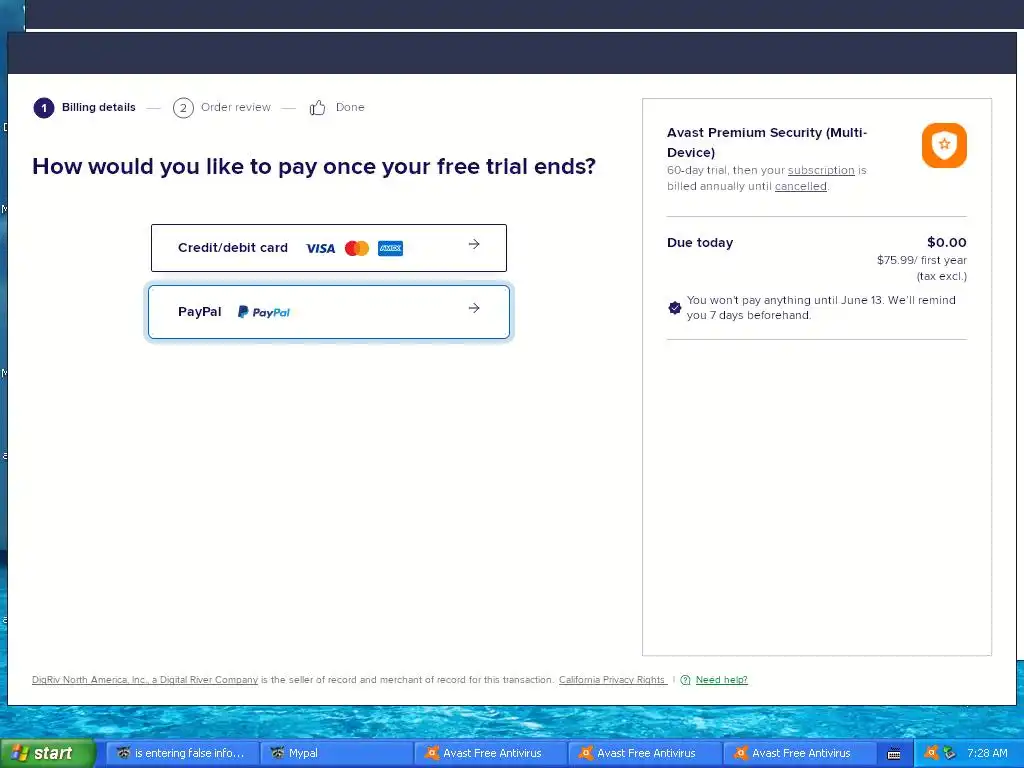Click the Mastercard logo icon
Viewport: 1024px width, 768px height.
point(357,248)
